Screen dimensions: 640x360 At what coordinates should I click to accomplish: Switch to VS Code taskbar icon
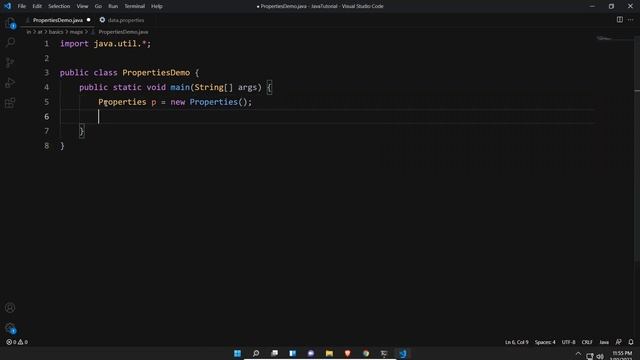point(402,353)
